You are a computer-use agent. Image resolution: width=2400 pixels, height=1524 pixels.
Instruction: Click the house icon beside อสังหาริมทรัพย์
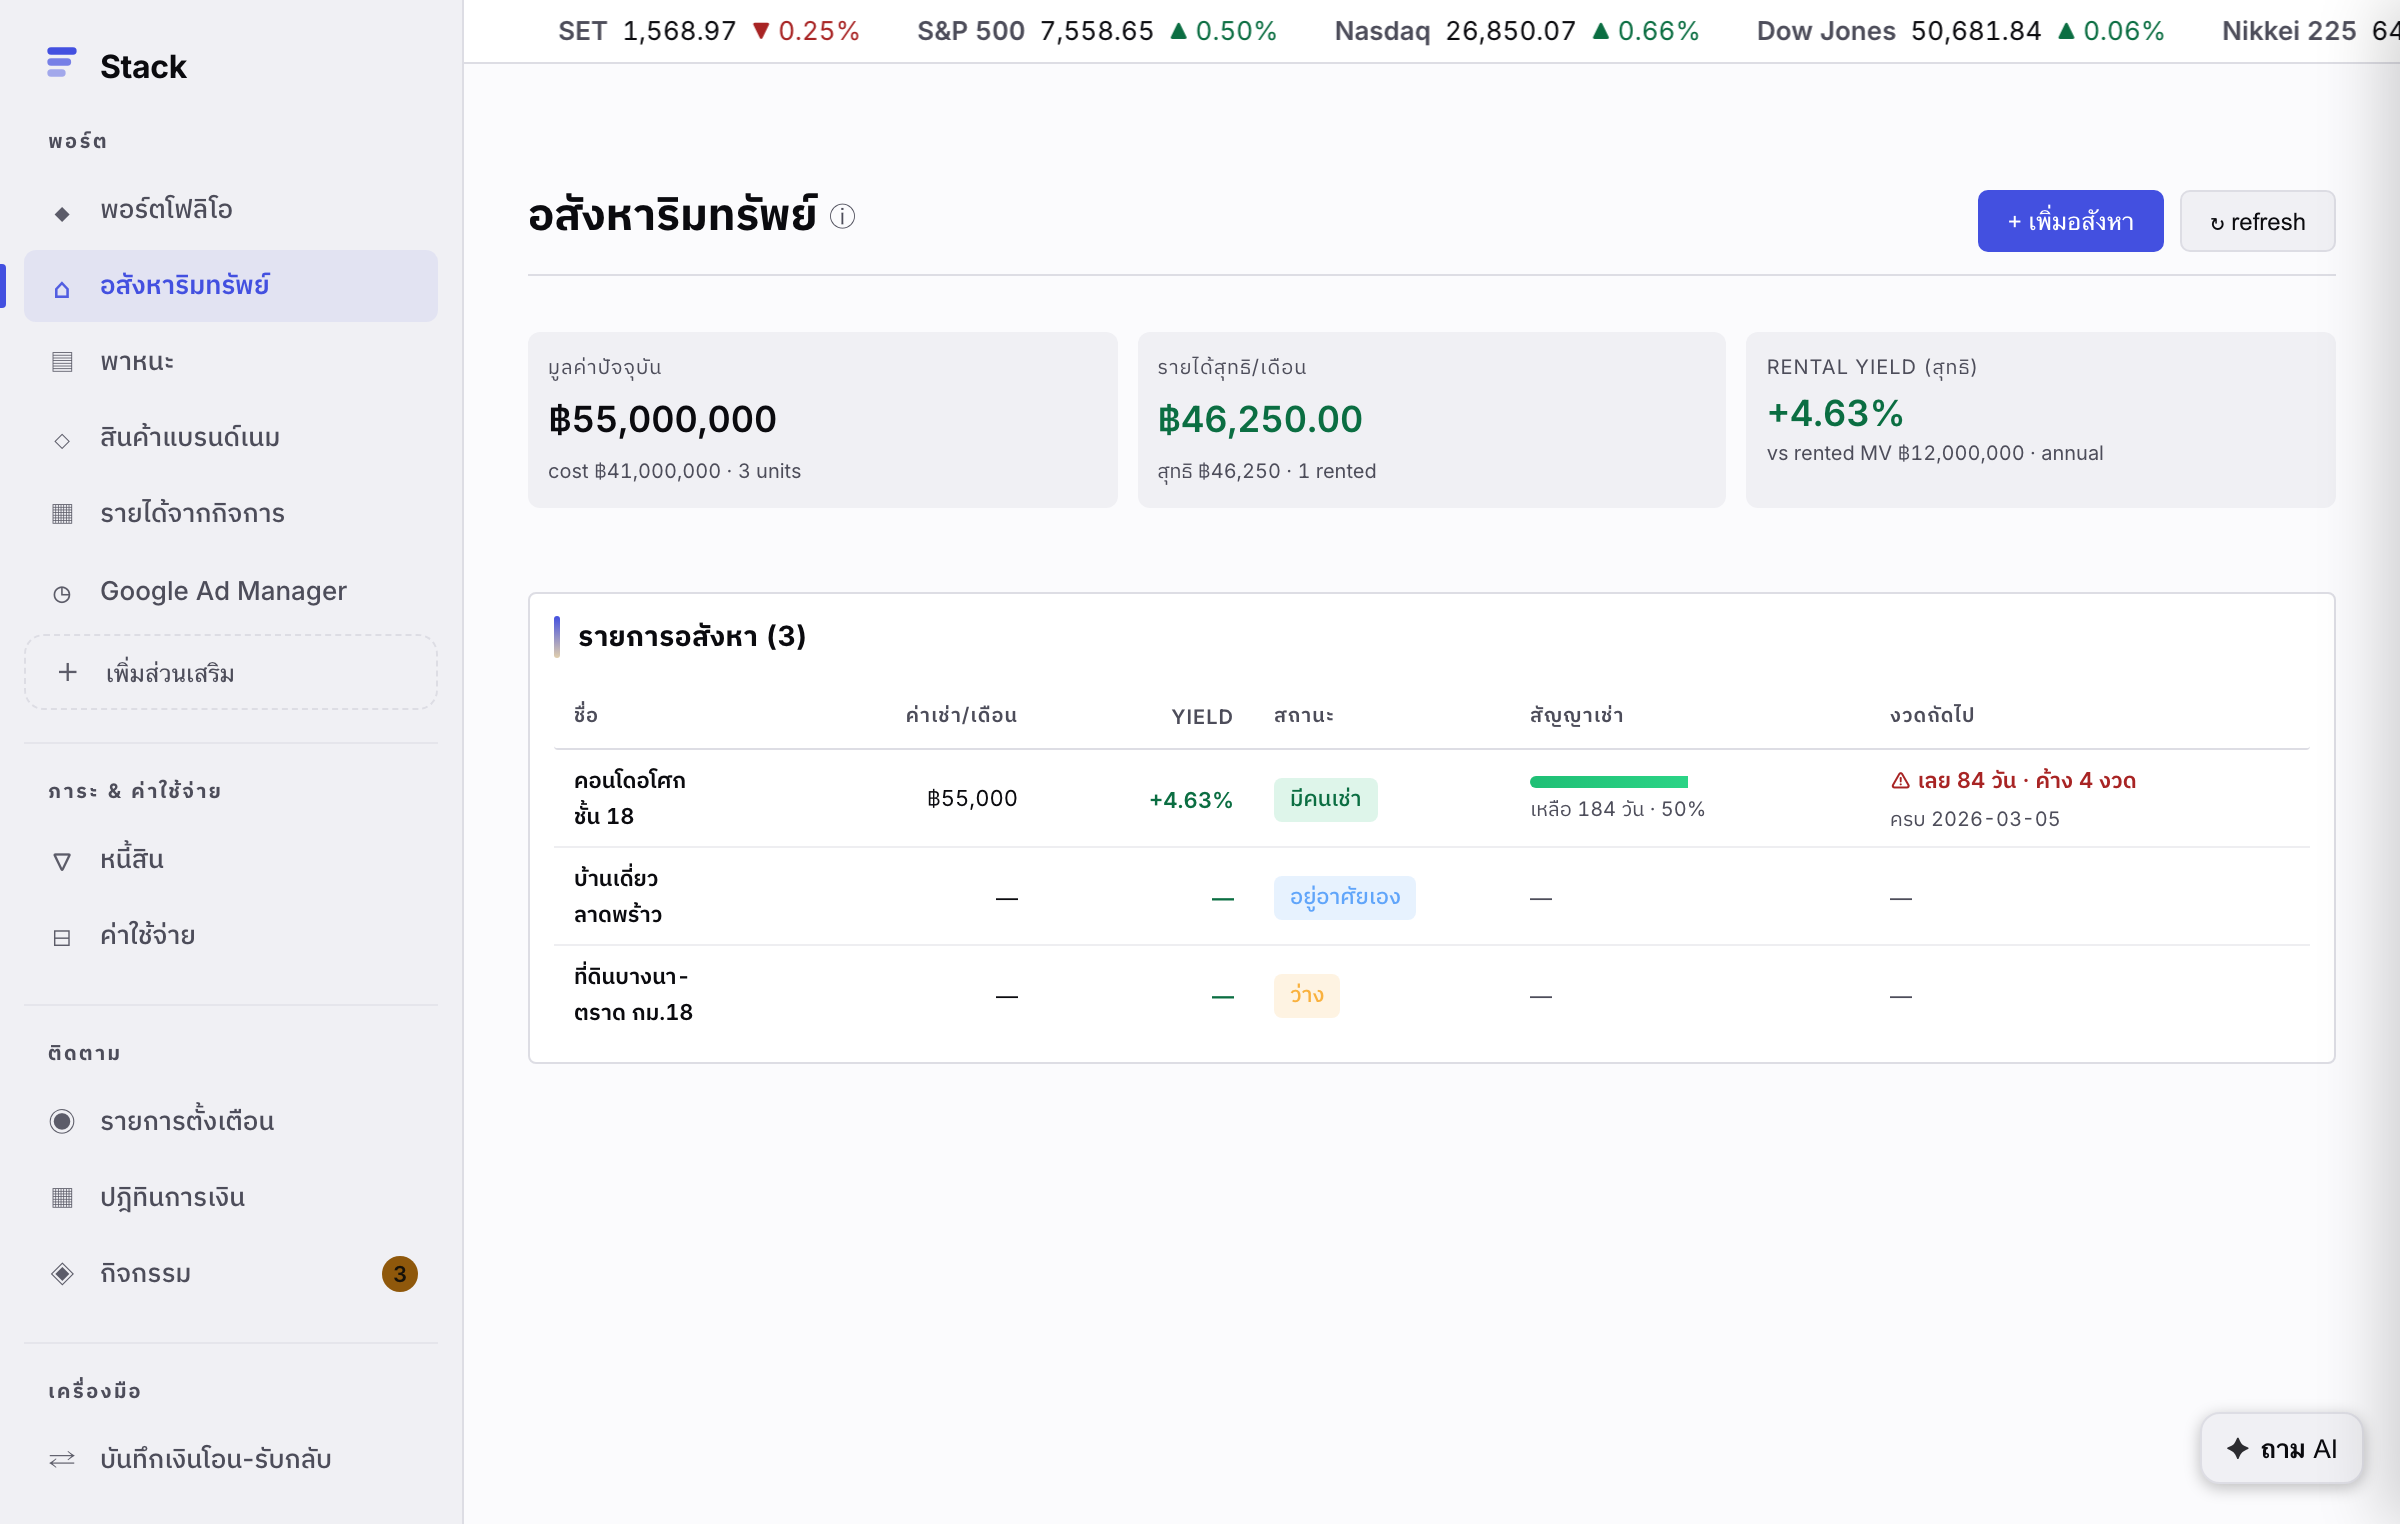62,289
